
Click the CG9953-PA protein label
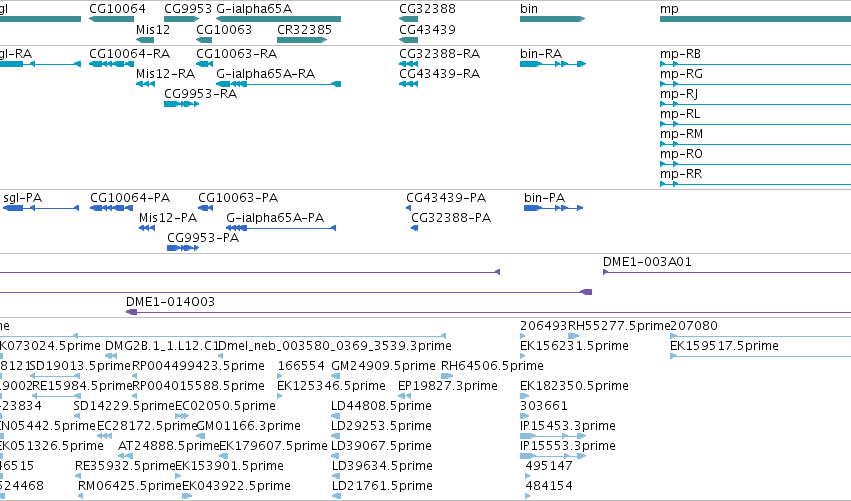click(202, 238)
